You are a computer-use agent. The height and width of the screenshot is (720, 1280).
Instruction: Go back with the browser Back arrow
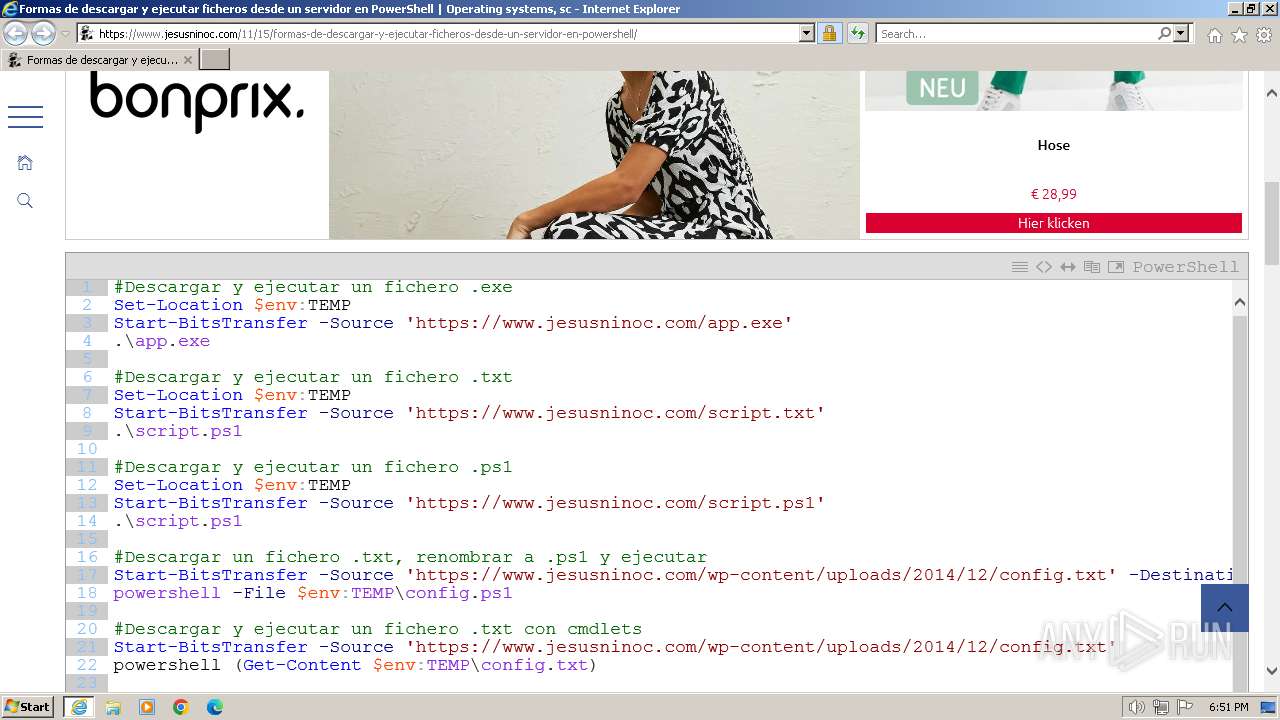pos(16,33)
